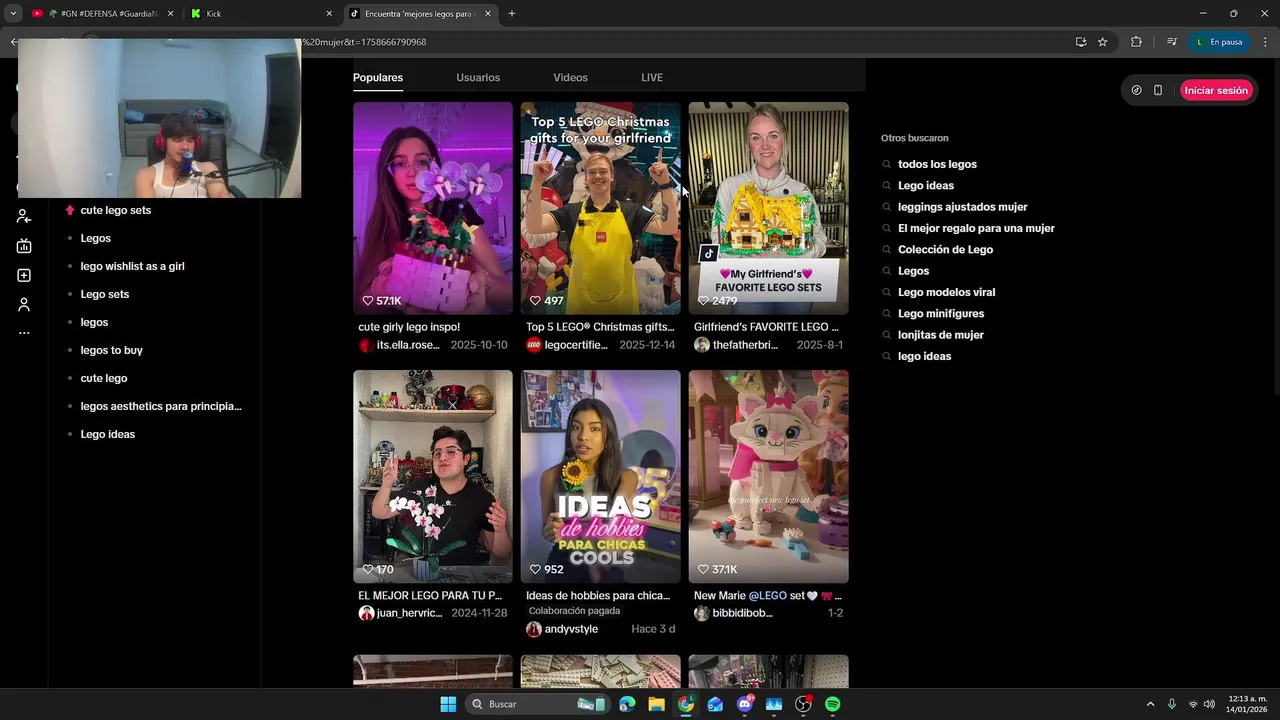Search 'leggings ajustados mujer' suggestion

coord(962,207)
